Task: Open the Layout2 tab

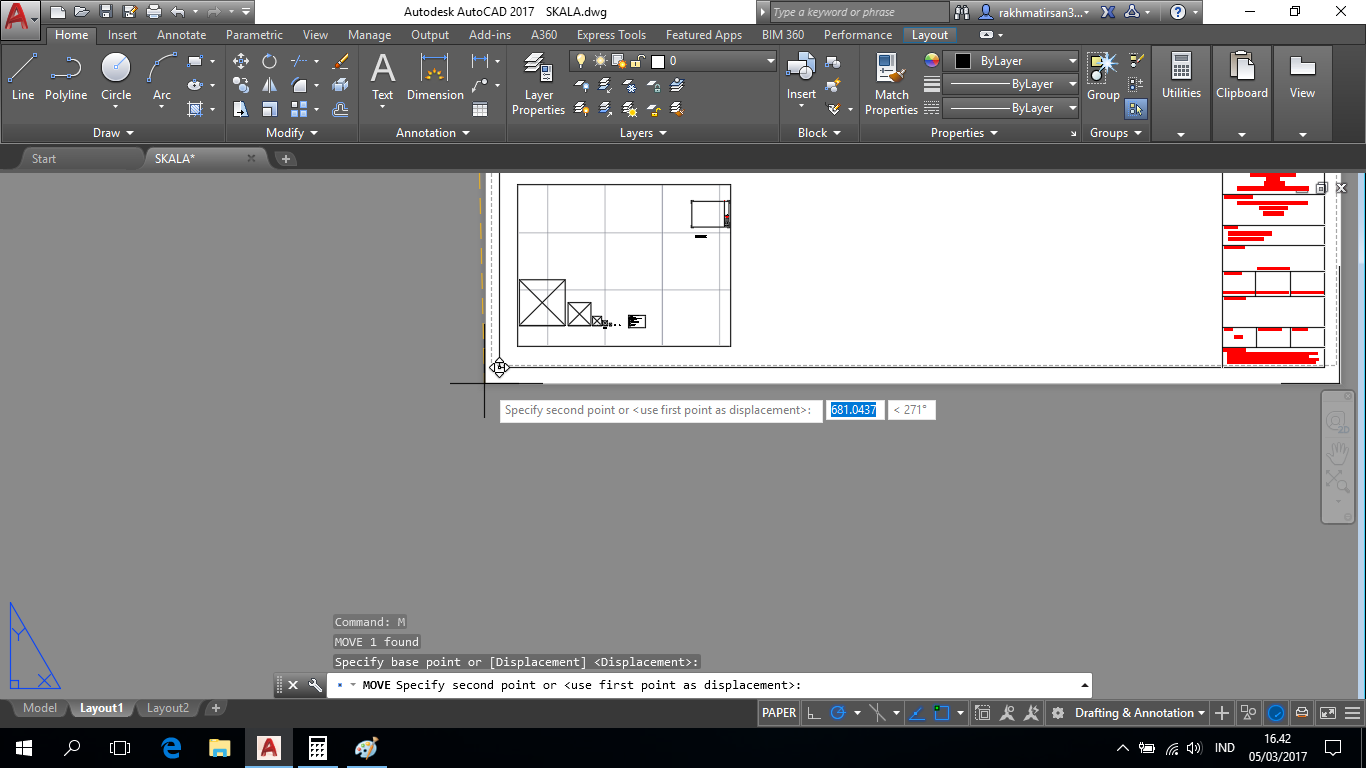Action: click(167, 707)
